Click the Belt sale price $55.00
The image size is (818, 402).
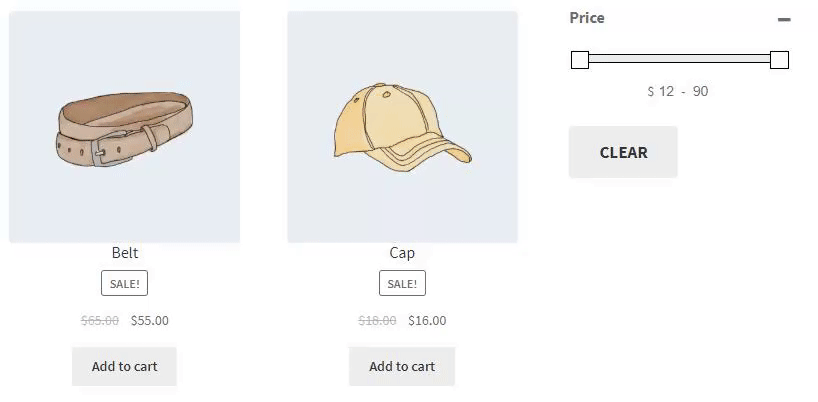pyautogui.click(x=150, y=320)
